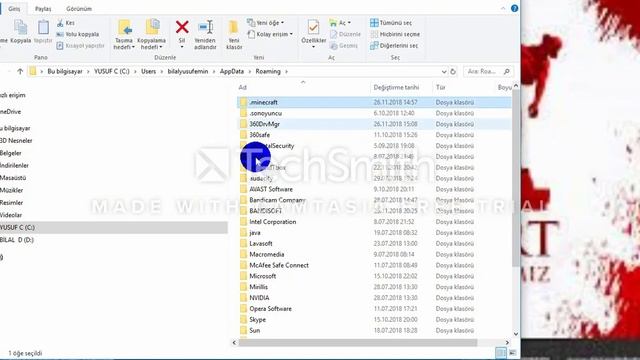Click the Sun folder's icon
Viewport: 640px width, 360px height.
243,330
